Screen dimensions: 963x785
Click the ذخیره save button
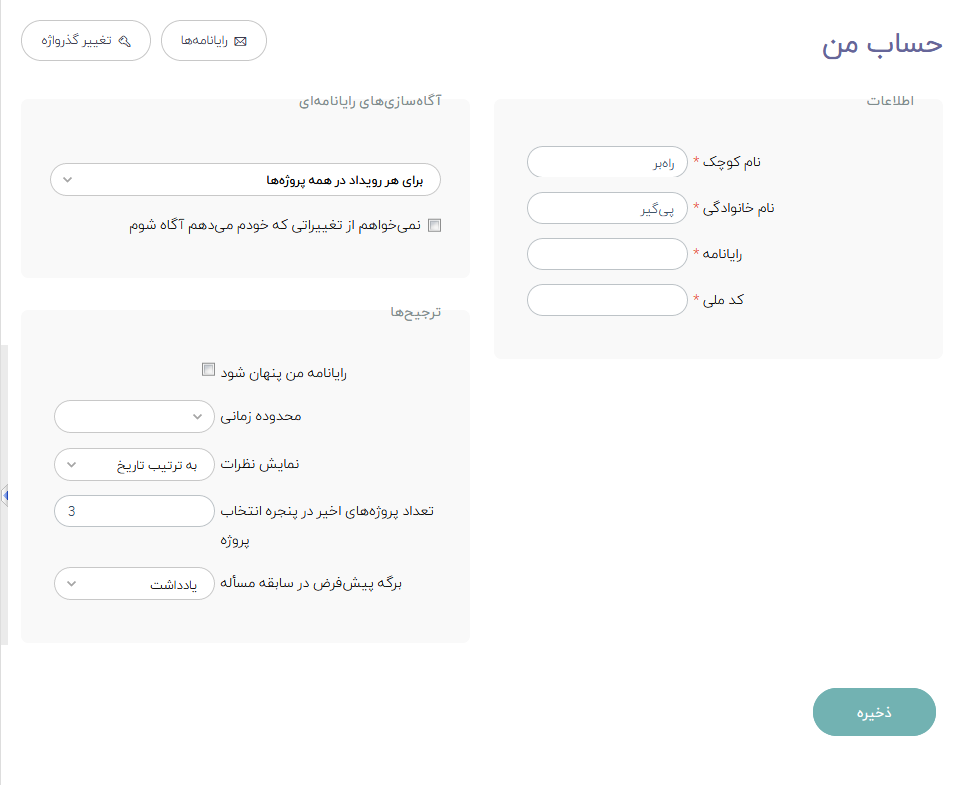pyautogui.click(x=874, y=712)
